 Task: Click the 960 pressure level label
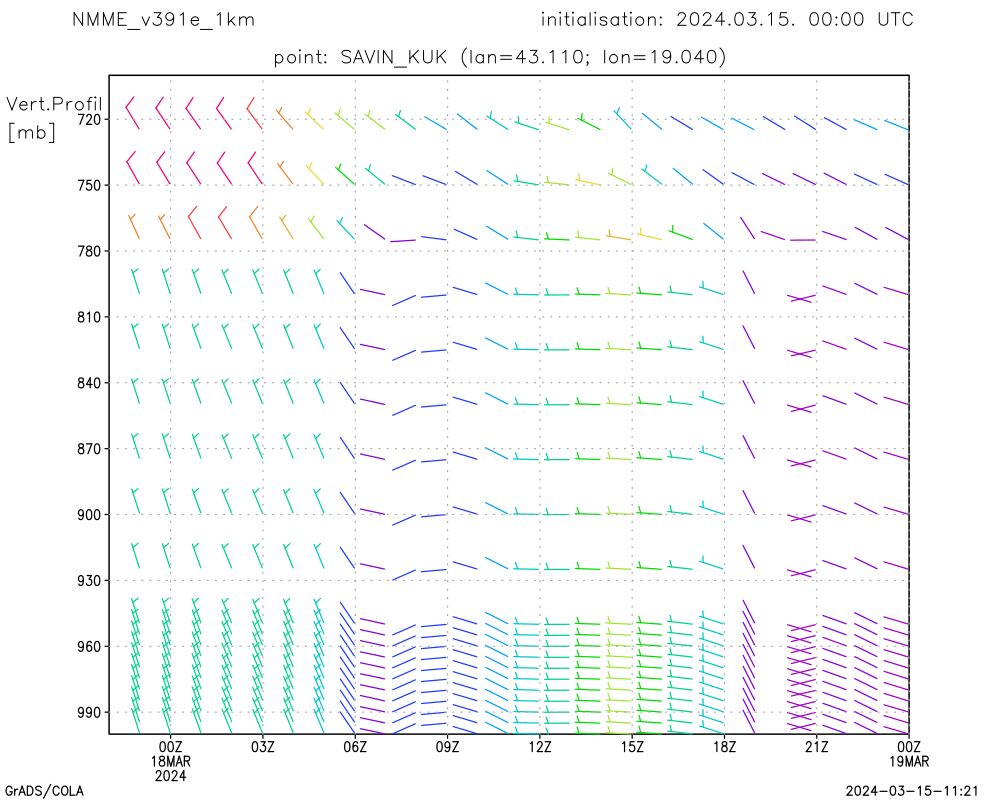(90, 647)
